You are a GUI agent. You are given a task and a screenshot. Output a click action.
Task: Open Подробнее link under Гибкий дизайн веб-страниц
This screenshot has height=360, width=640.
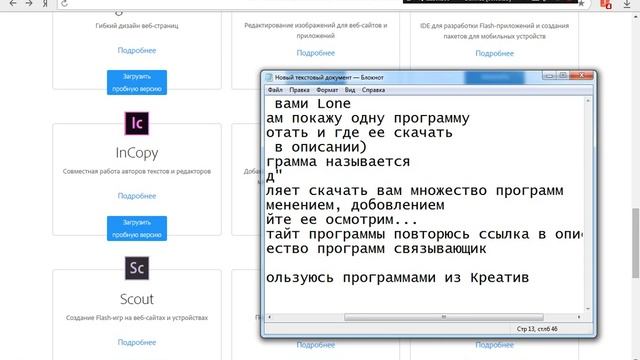137,50
